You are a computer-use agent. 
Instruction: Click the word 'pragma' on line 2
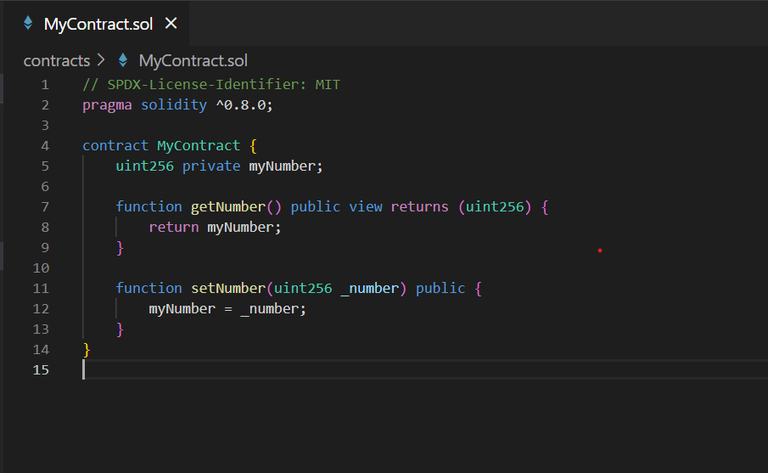click(107, 105)
